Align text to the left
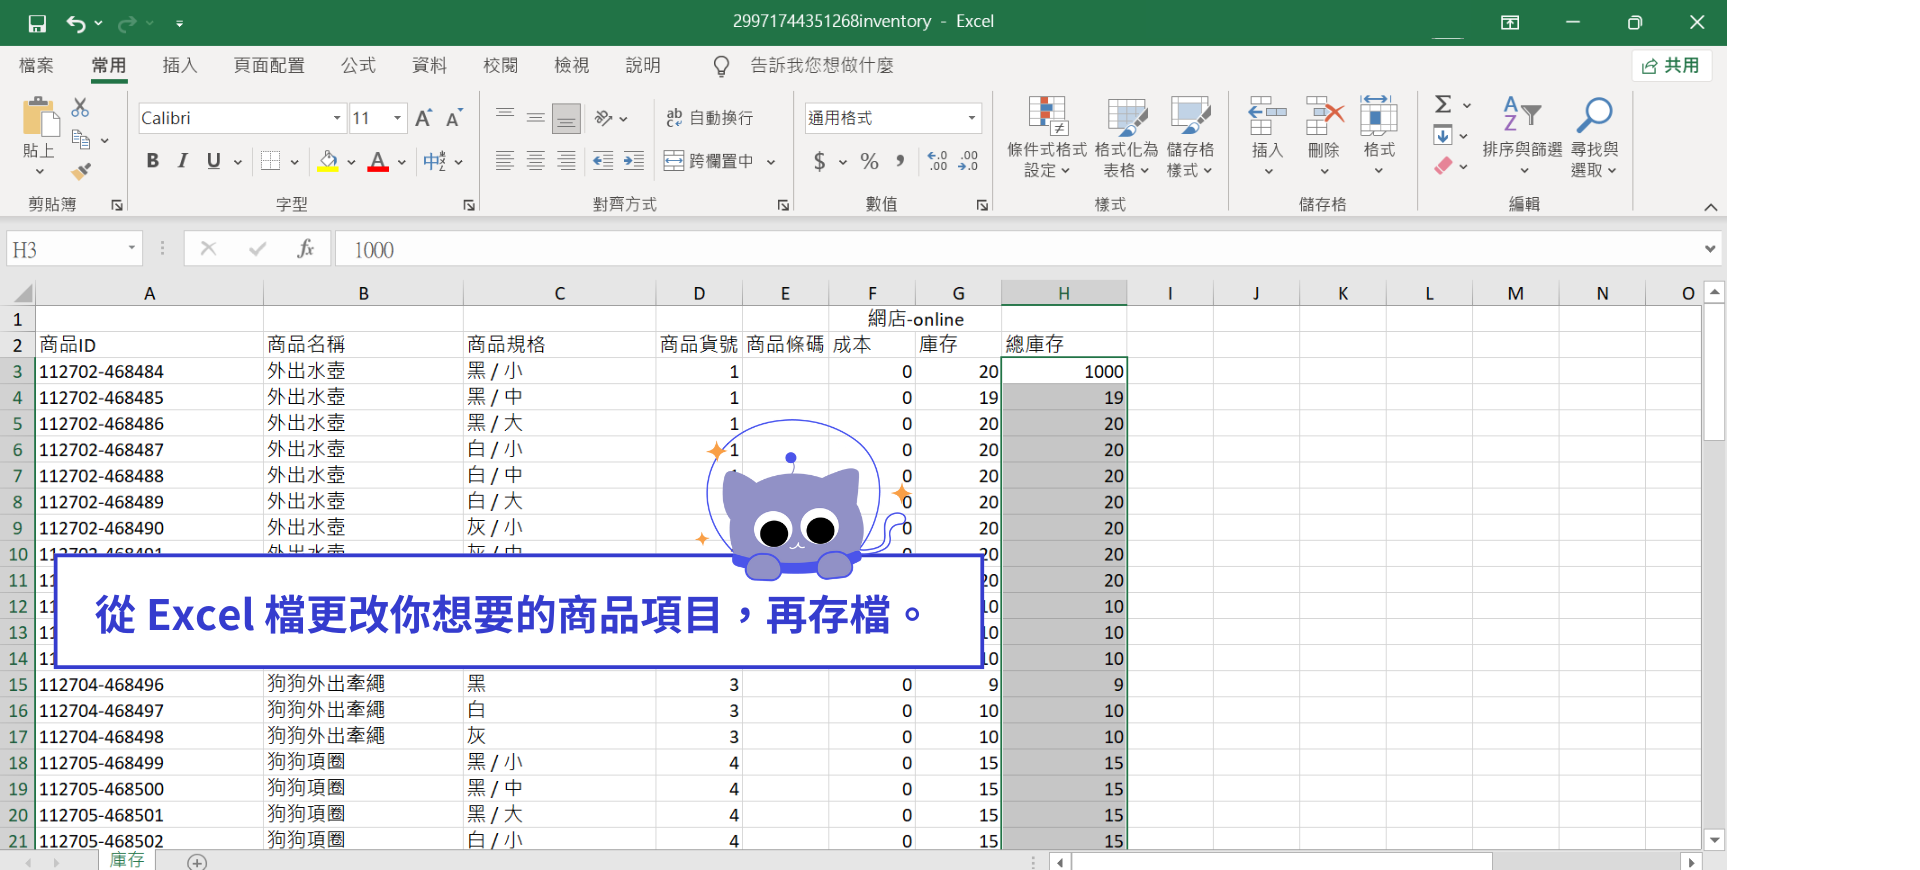Image resolution: width=1920 pixels, height=870 pixels. coord(505,161)
